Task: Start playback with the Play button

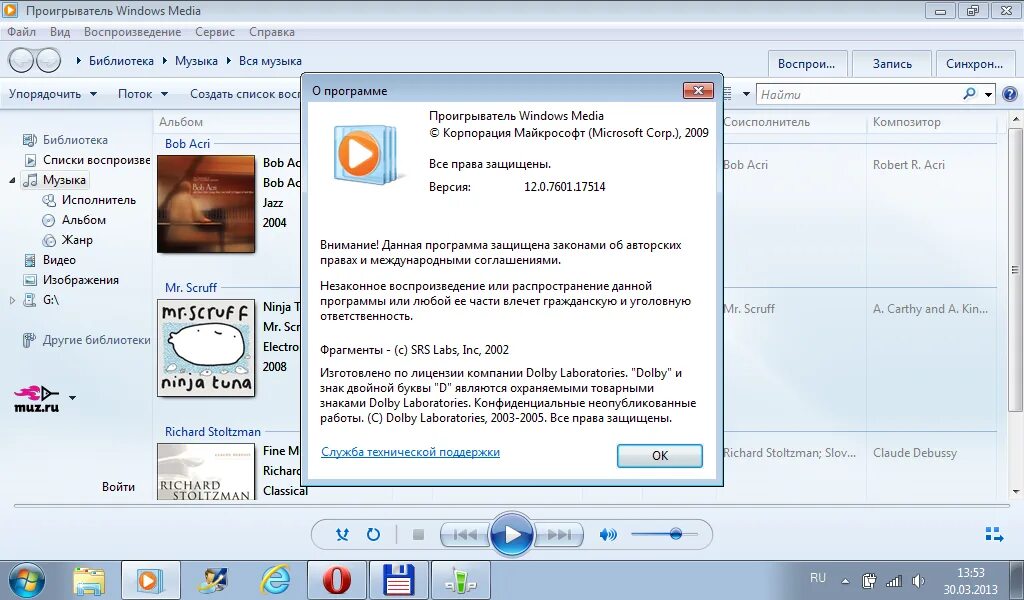Action: pos(512,535)
